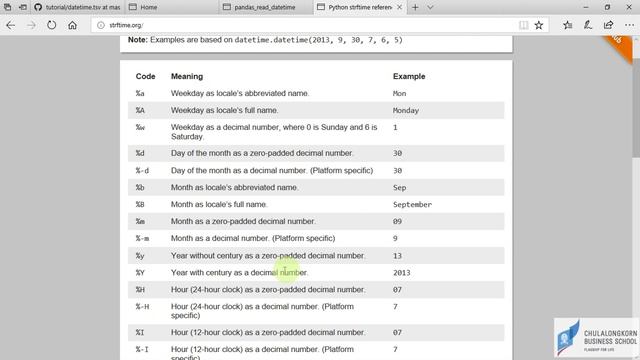640x360 pixels.
Task: Click 'Month as locale's abbreviated name.' text
Action: click(x=235, y=188)
